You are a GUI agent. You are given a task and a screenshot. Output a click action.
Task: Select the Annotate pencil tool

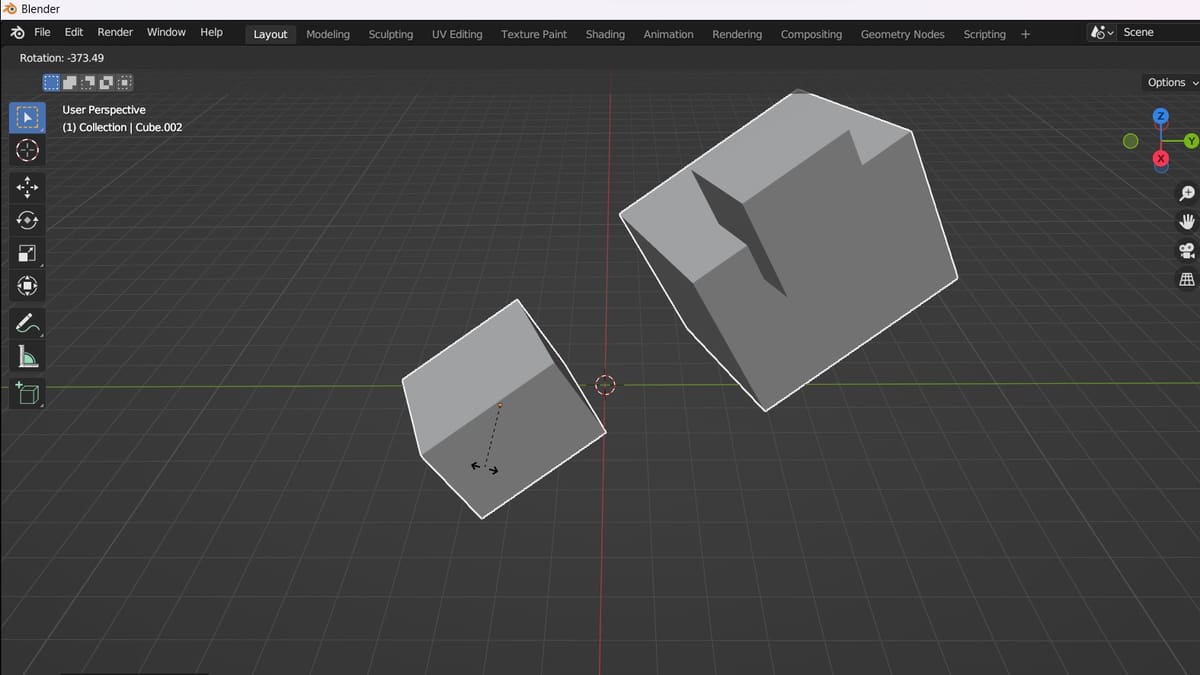click(x=27, y=323)
